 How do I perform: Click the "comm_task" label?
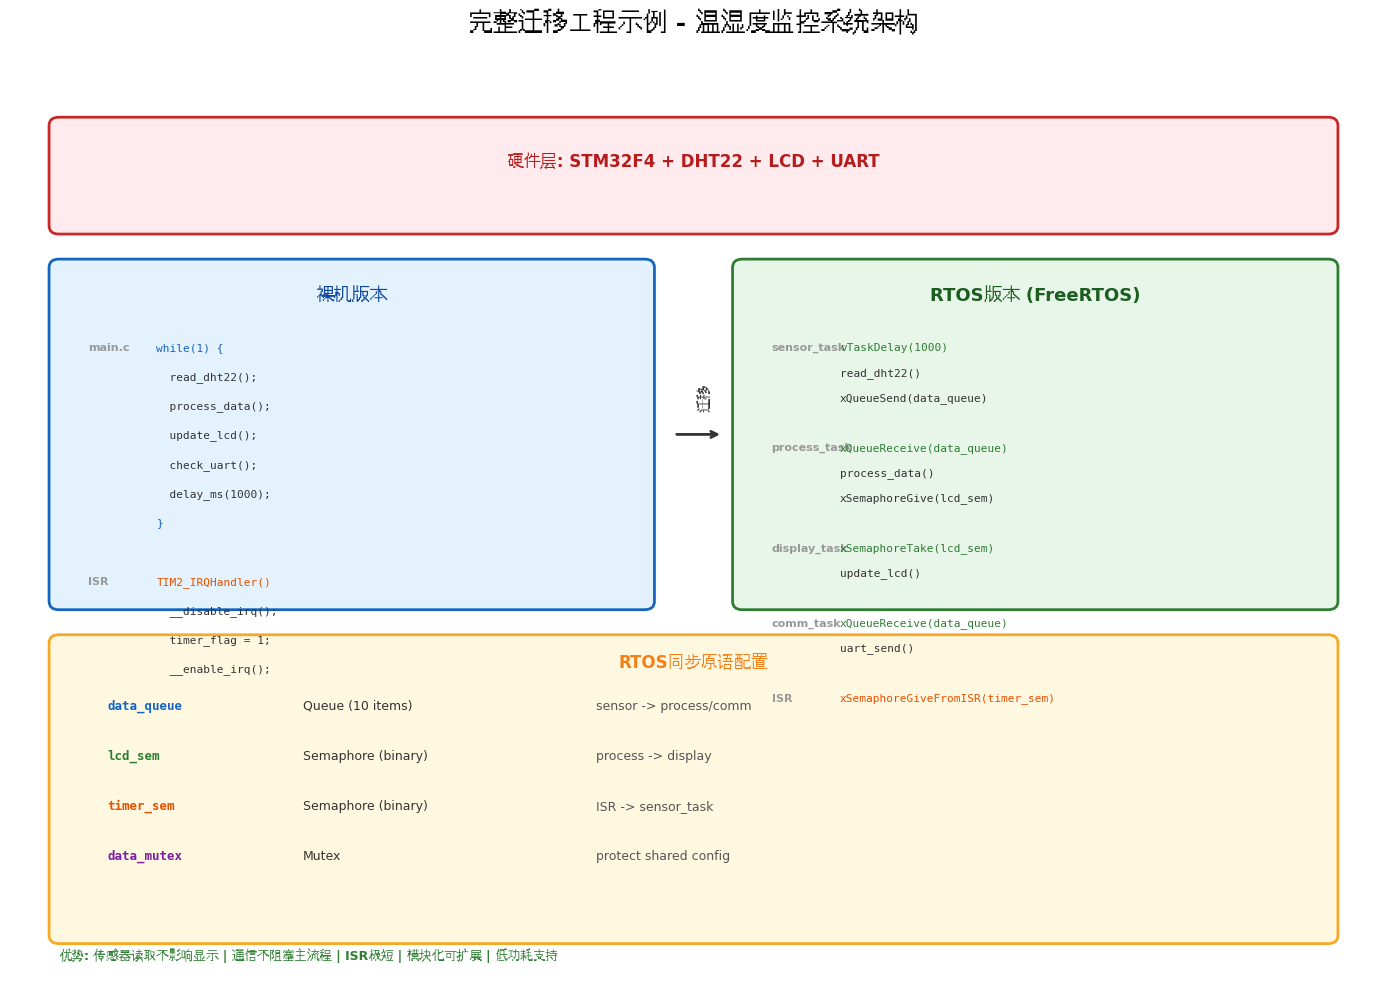[805, 623]
